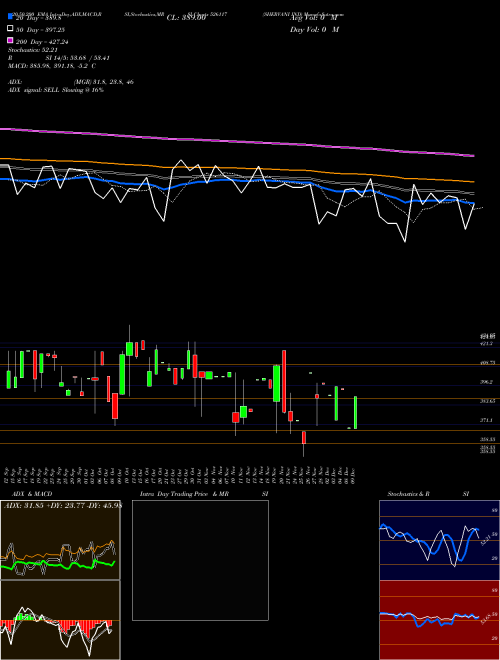This screenshot has width=500, height=660.
Task: Click the 'Stochastics & R SI' panel title
Action: coord(428,494)
